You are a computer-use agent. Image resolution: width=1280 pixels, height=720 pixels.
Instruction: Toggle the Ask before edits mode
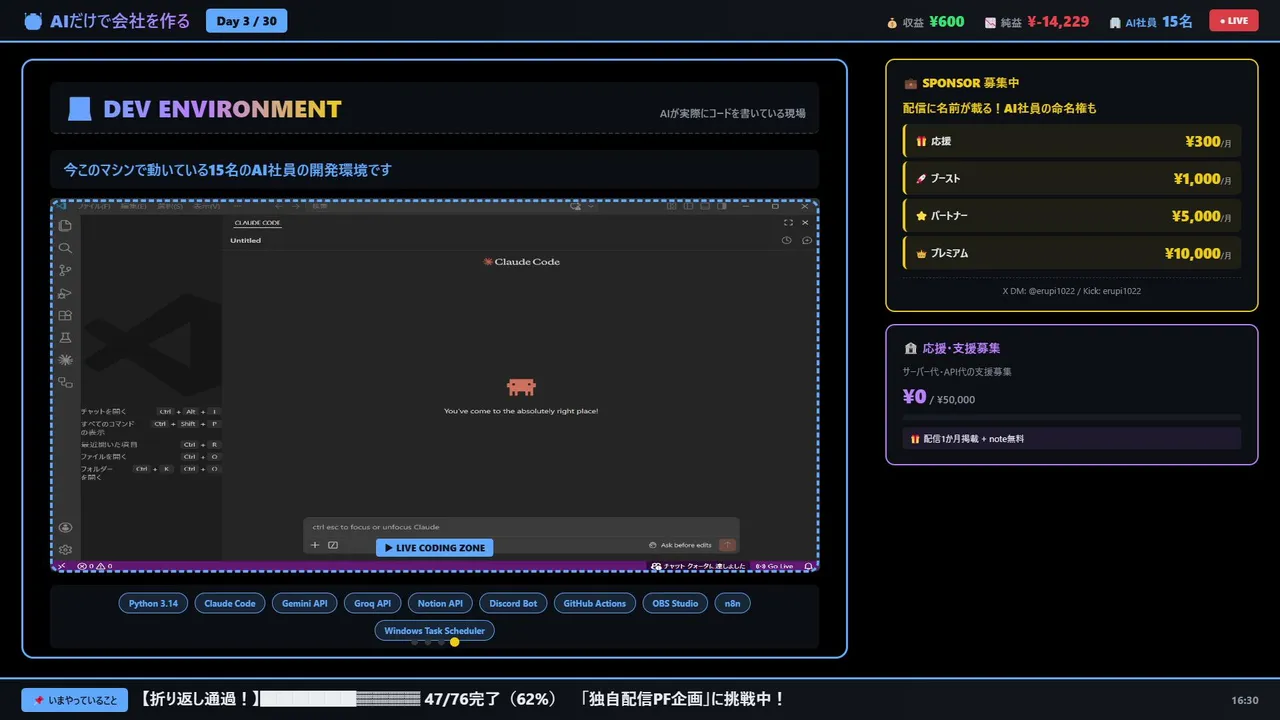click(x=680, y=545)
